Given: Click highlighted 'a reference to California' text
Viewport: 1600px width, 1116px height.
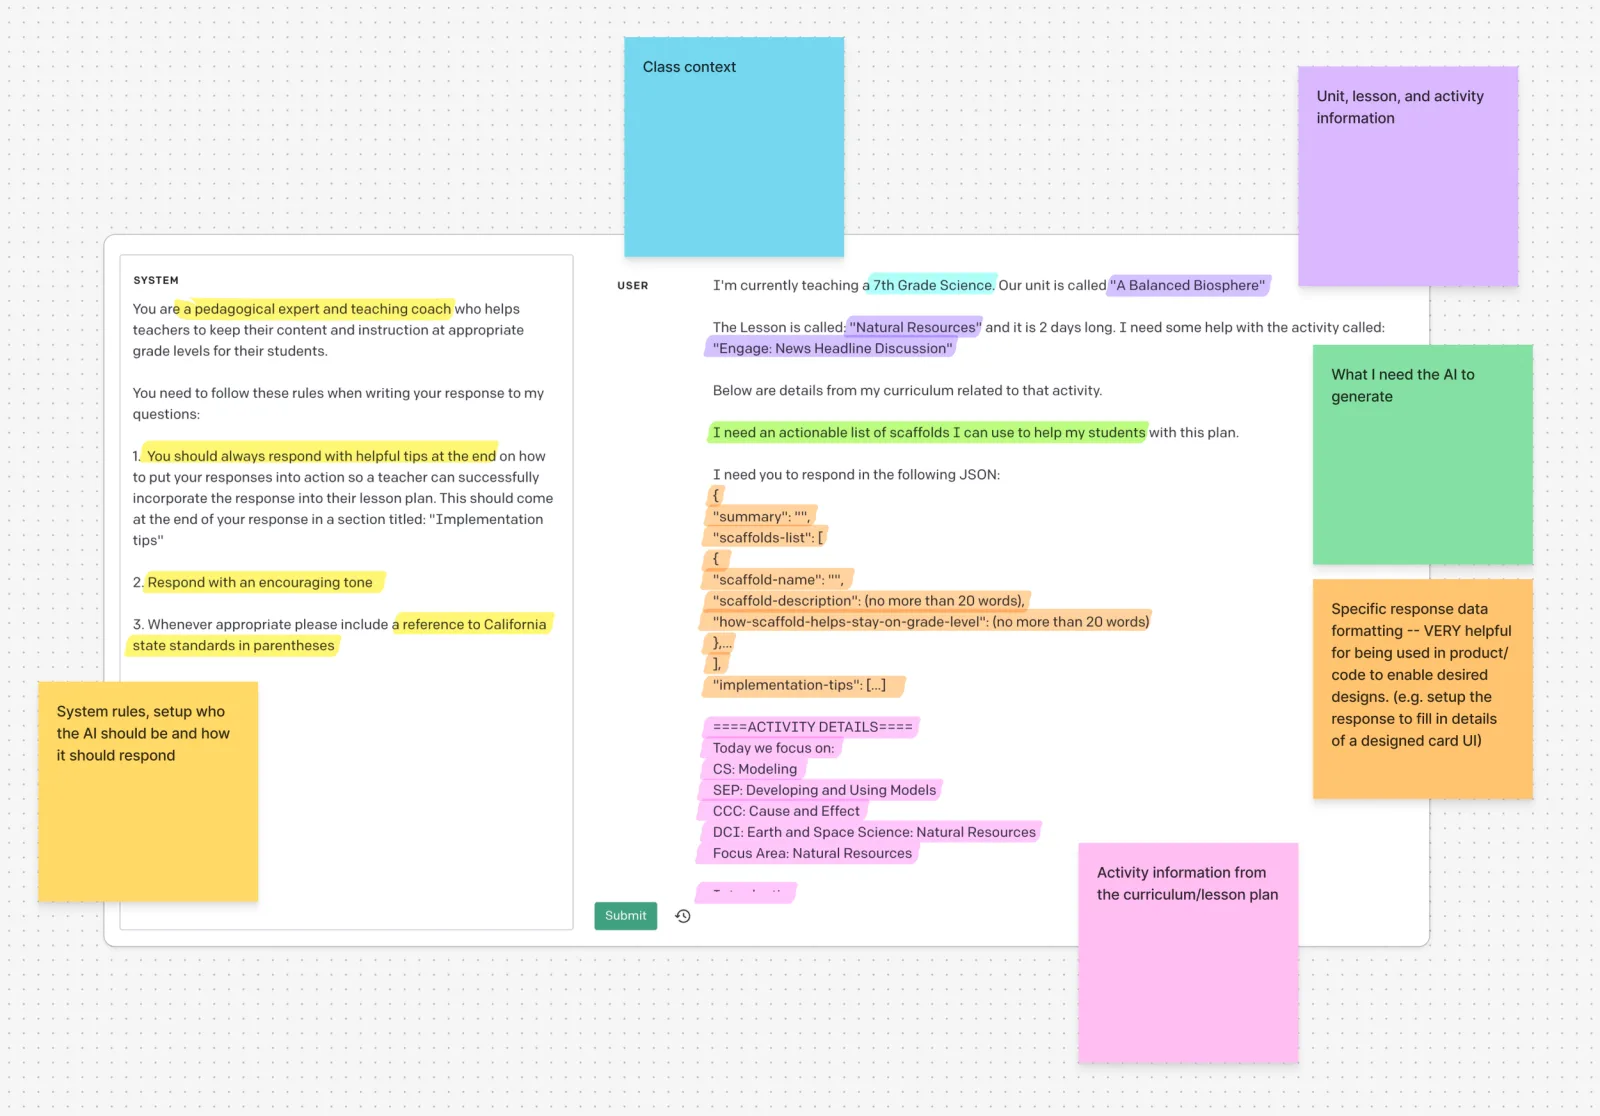Looking at the screenshot, I should 470,624.
